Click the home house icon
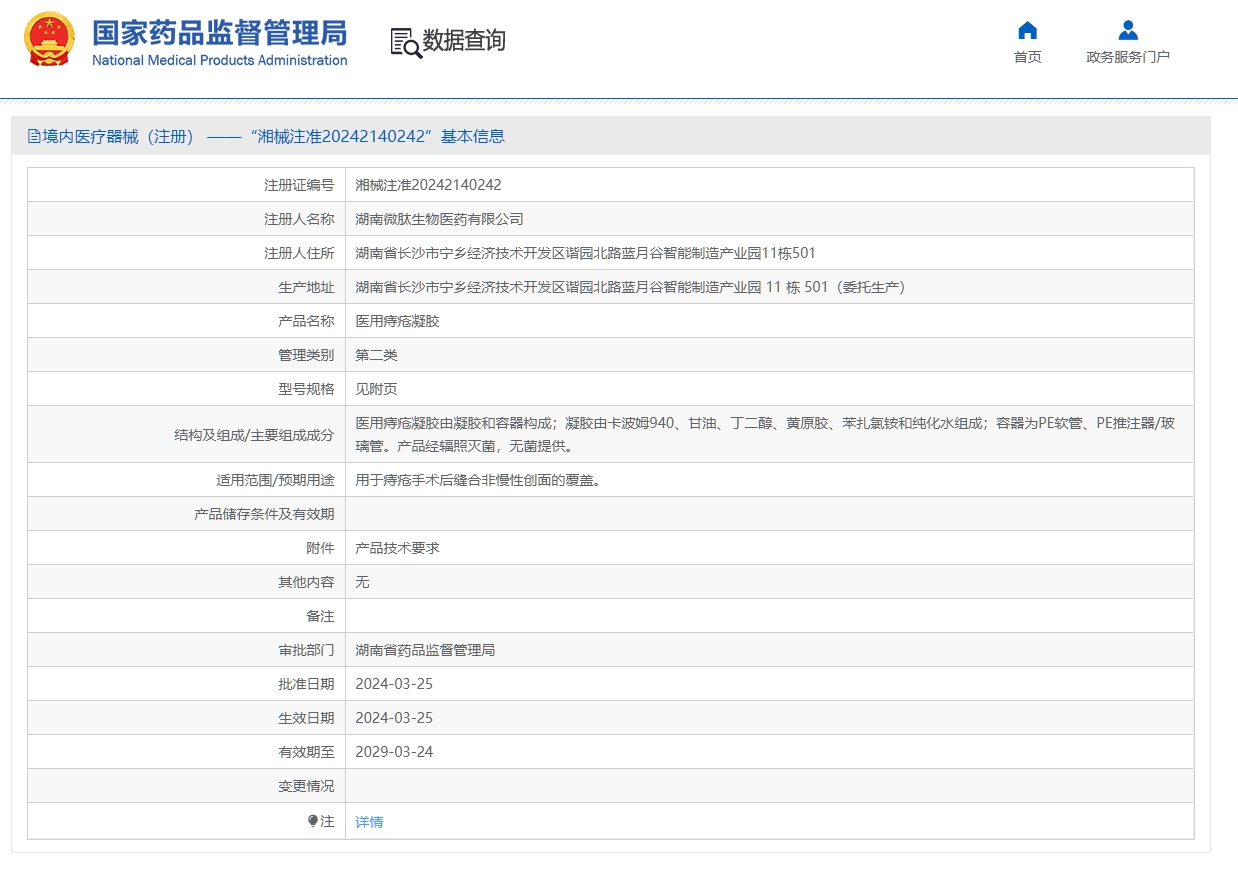Image resolution: width=1238 pixels, height=871 pixels. (1027, 30)
